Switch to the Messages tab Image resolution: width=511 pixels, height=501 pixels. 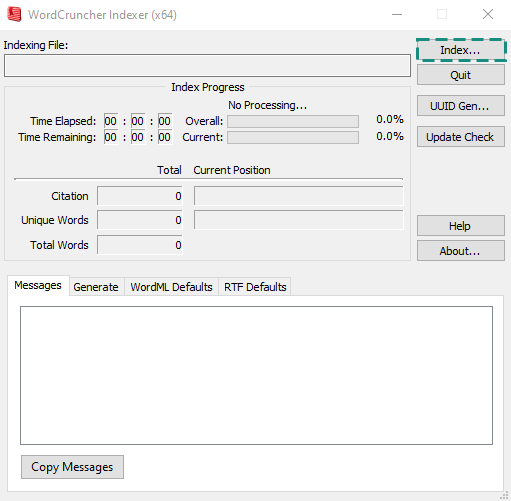38,285
